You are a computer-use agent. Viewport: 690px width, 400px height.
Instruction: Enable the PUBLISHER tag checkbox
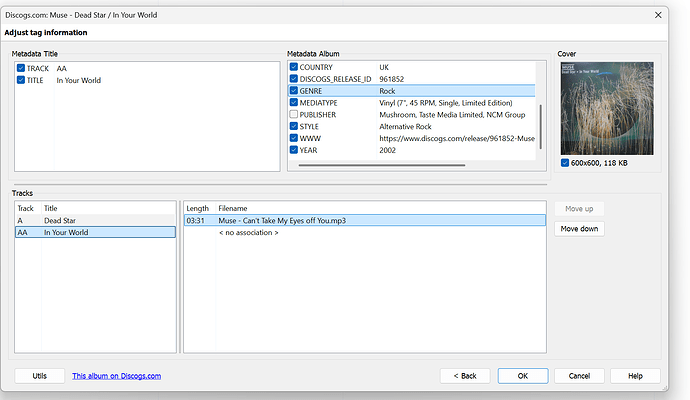(x=294, y=114)
